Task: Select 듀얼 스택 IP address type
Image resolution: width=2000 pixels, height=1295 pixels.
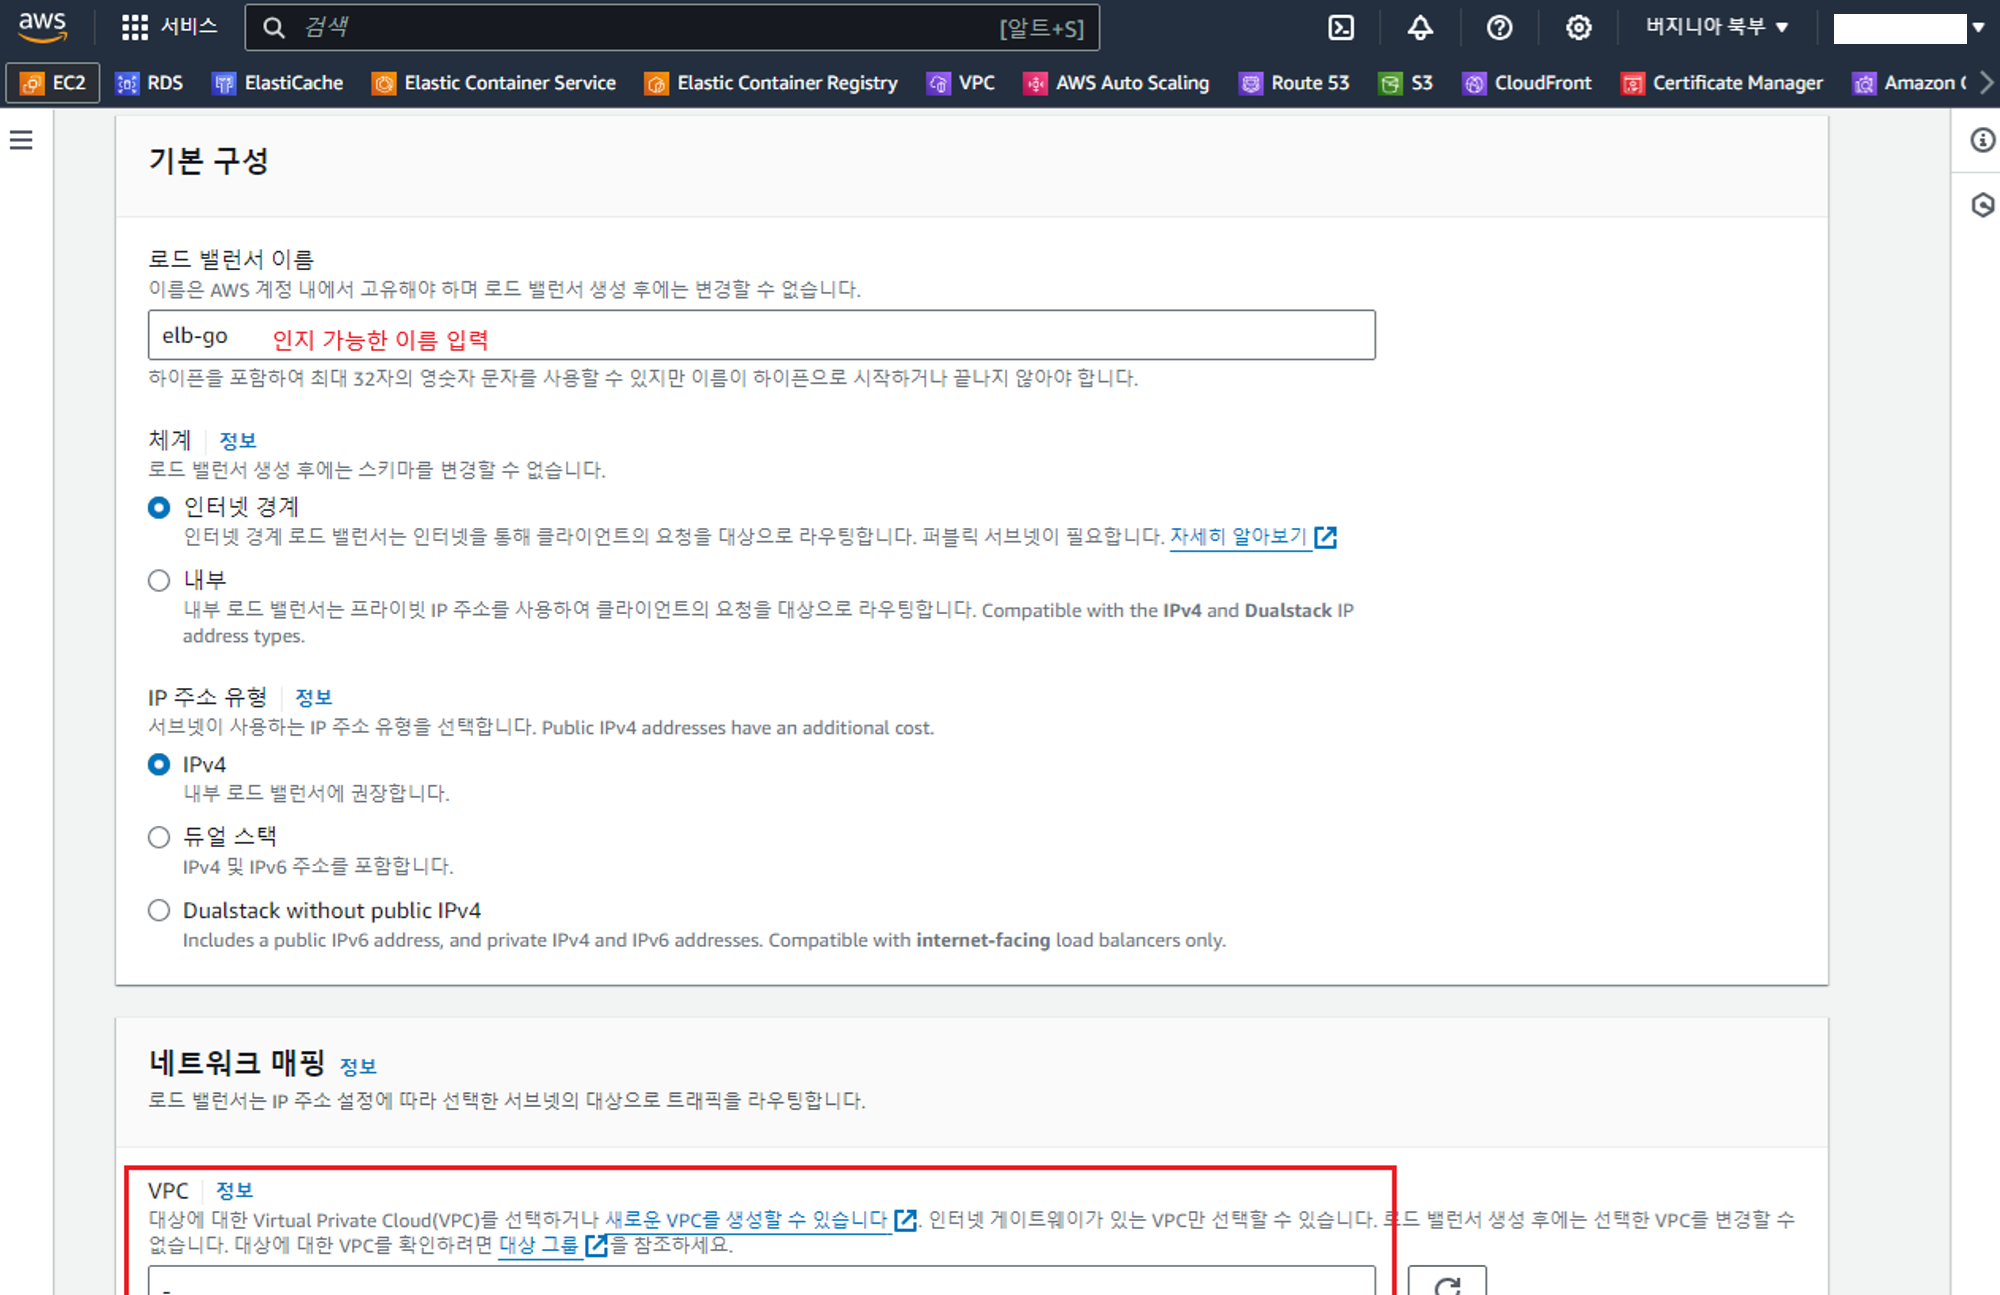Action: click(x=159, y=837)
